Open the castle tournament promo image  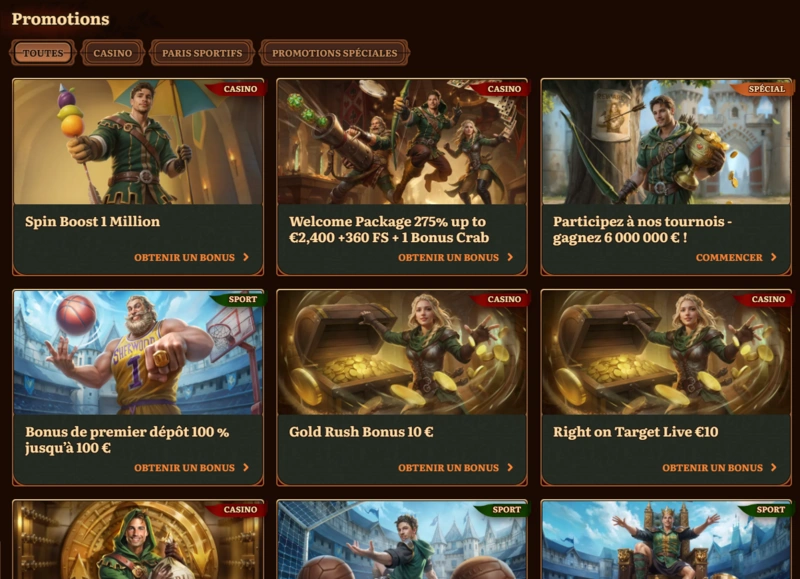[666, 142]
